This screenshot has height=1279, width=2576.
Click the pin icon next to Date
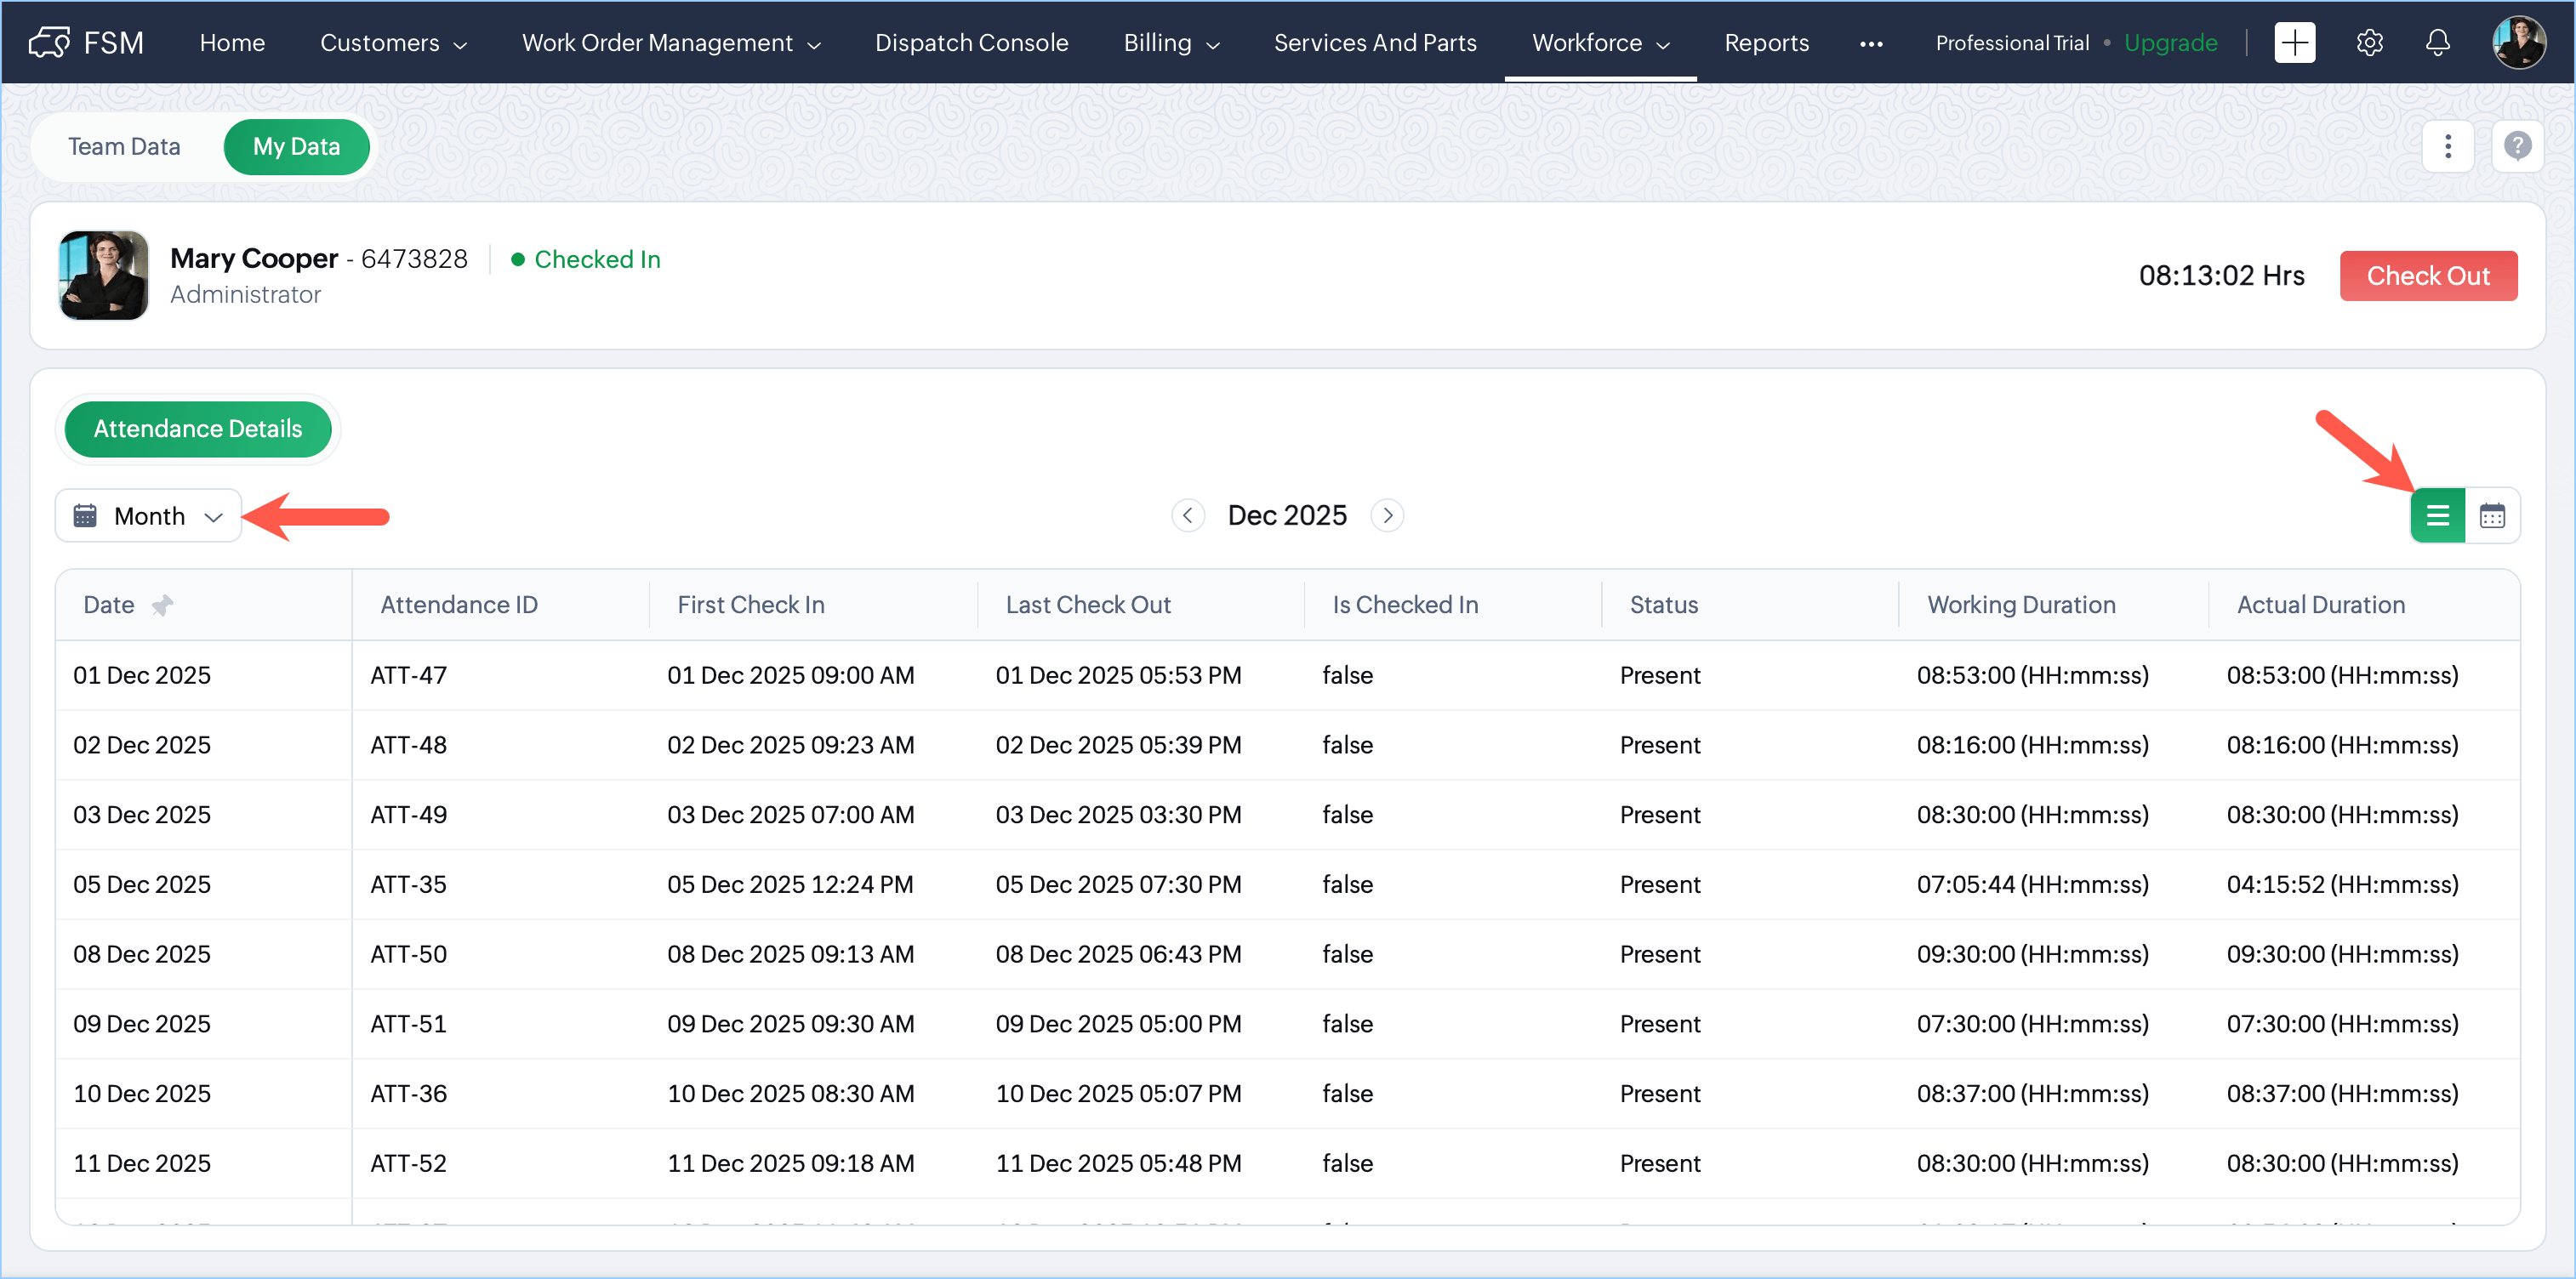162,605
